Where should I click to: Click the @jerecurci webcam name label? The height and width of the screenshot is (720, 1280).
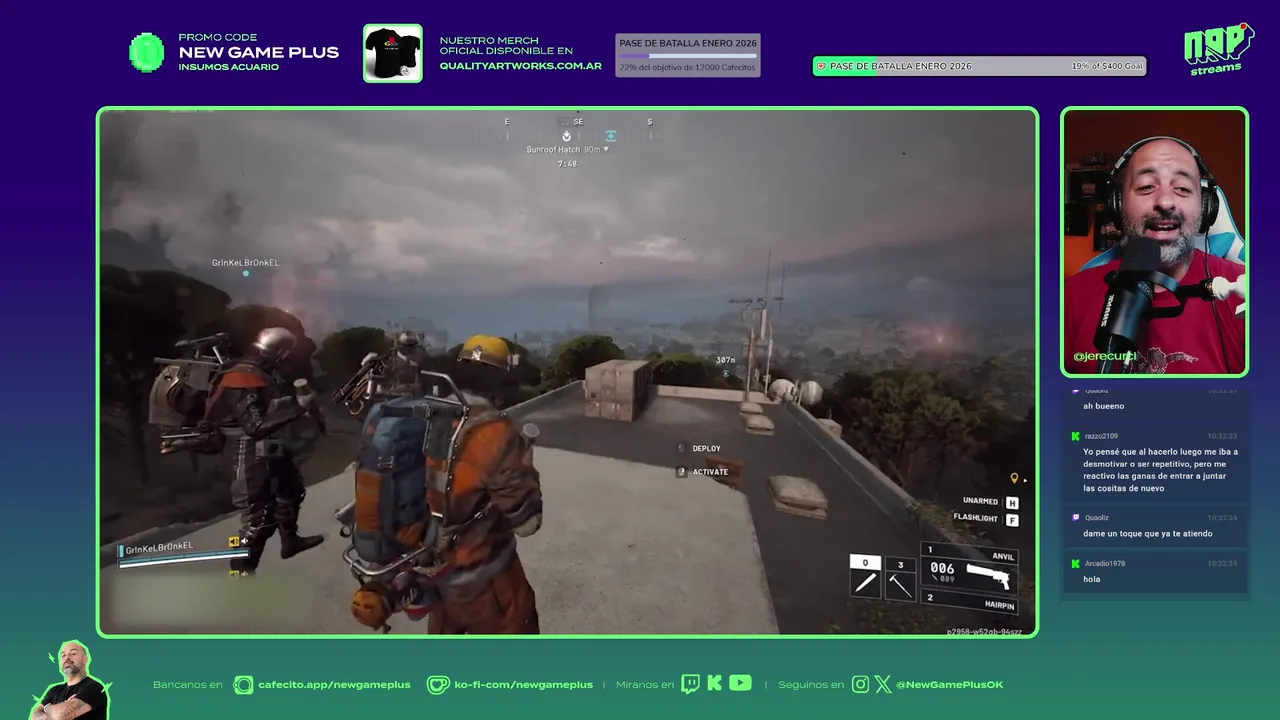(x=1105, y=356)
